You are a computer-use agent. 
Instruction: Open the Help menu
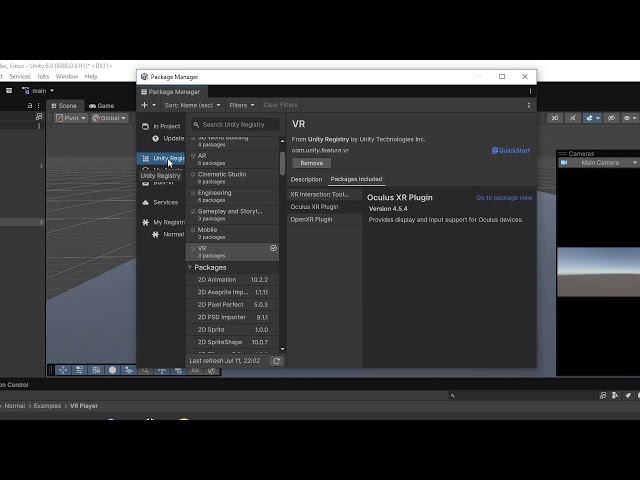[91, 76]
